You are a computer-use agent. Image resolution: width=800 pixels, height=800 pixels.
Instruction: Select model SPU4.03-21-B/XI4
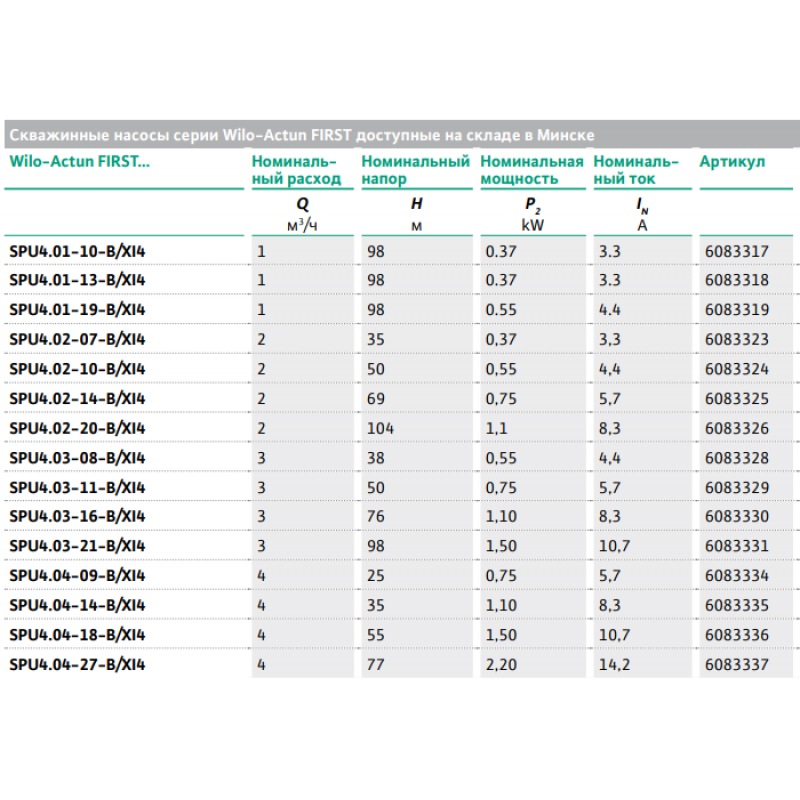77,546
